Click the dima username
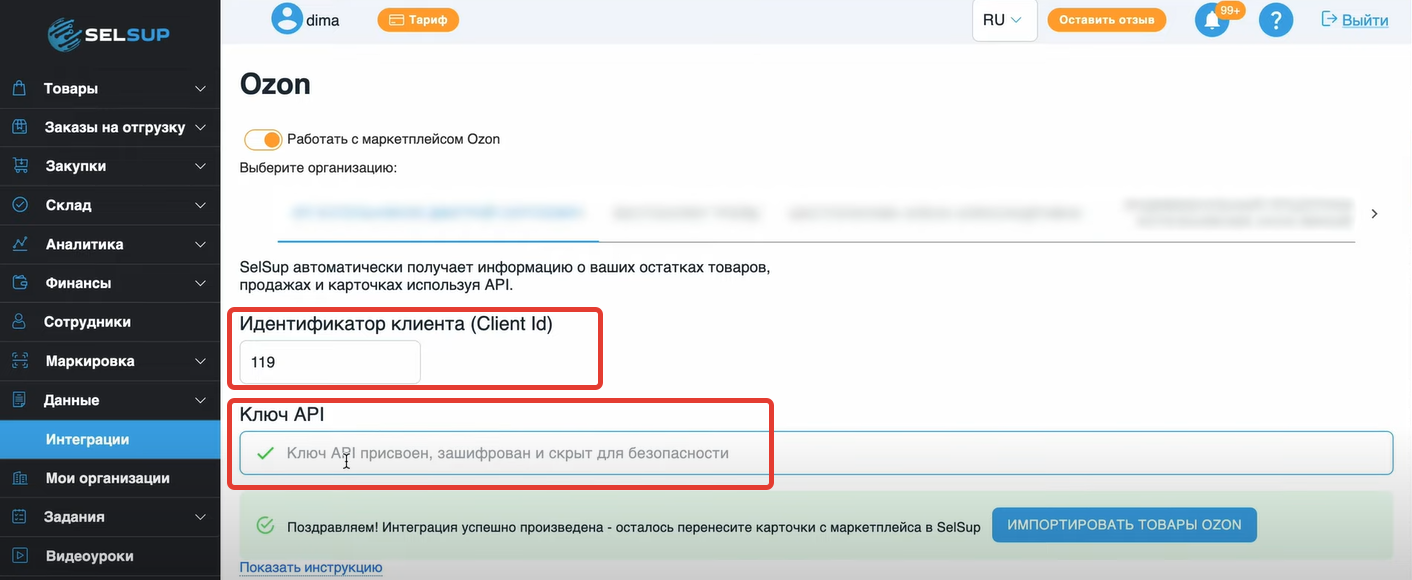1412x580 pixels. coord(322,19)
